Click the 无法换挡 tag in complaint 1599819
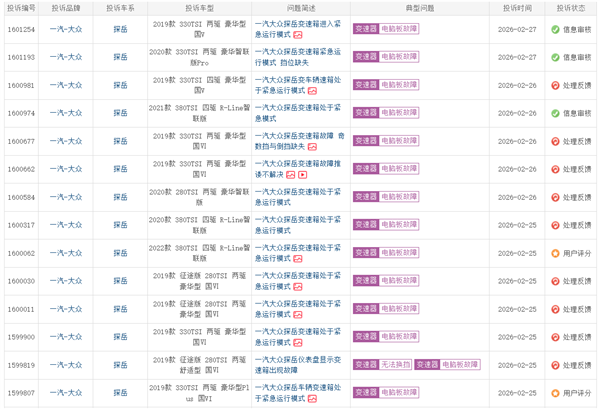Screen dimensions: 600x409 396,366
